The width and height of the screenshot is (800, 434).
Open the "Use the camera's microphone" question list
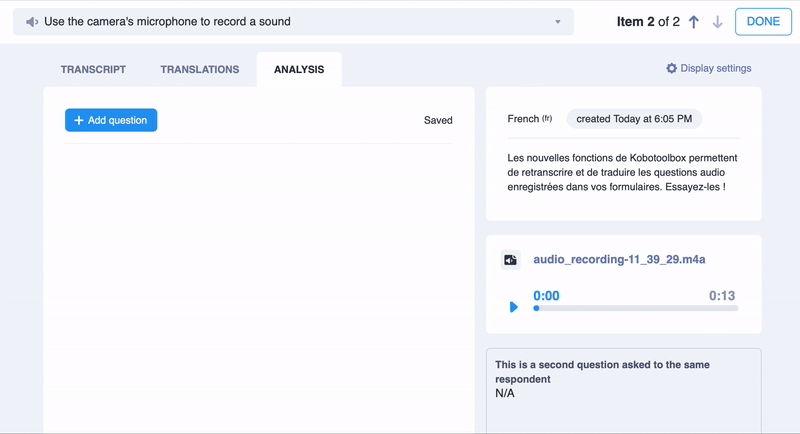click(290, 22)
